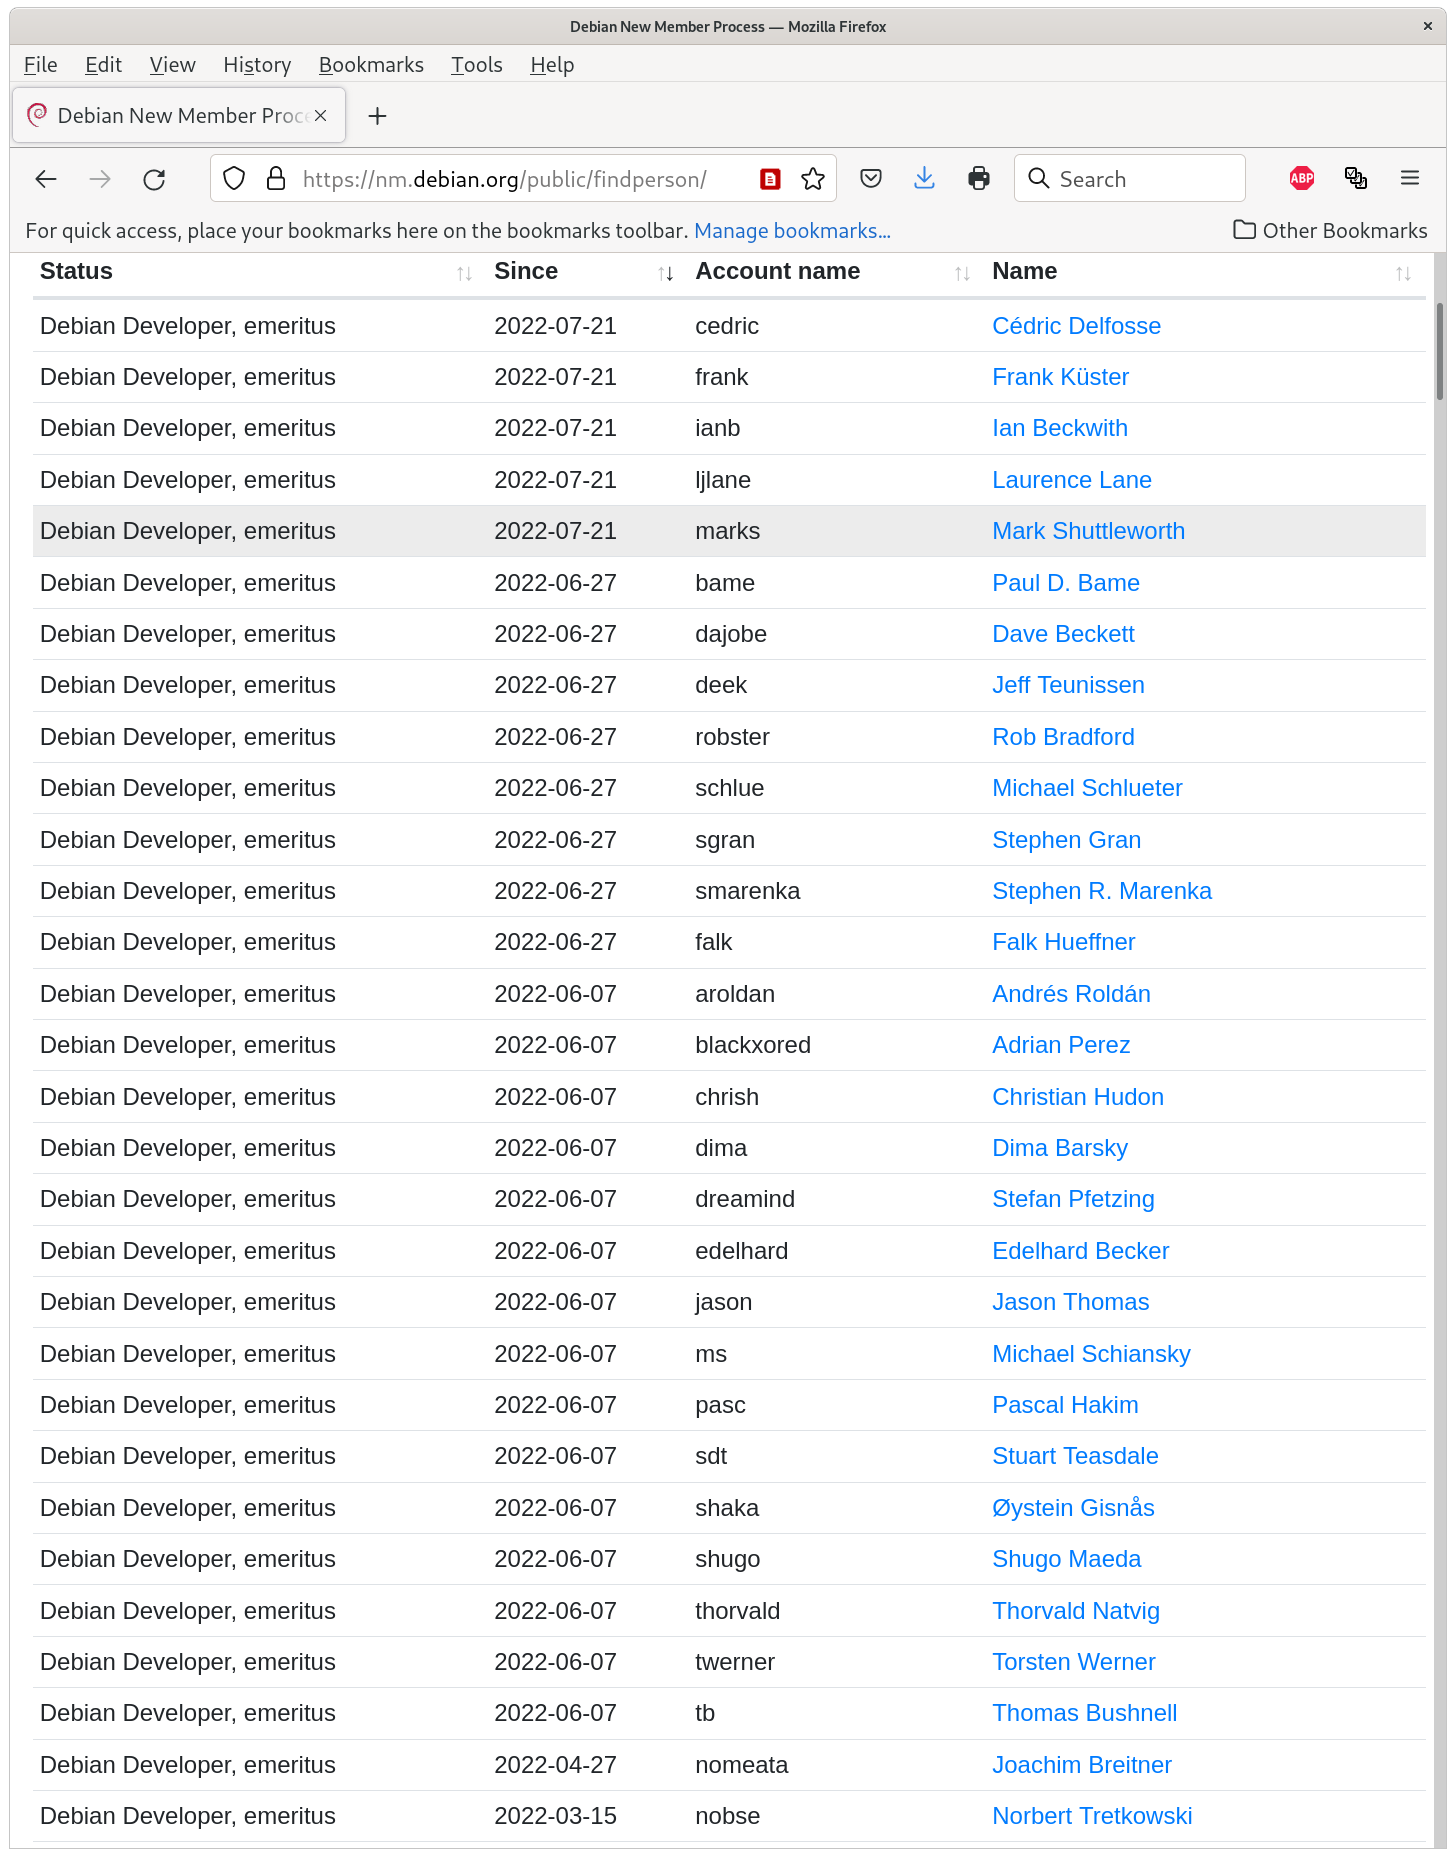The height and width of the screenshot is (1858, 1456).
Task: Select account name 'nomeata' cell
Action: point(741,1765)
